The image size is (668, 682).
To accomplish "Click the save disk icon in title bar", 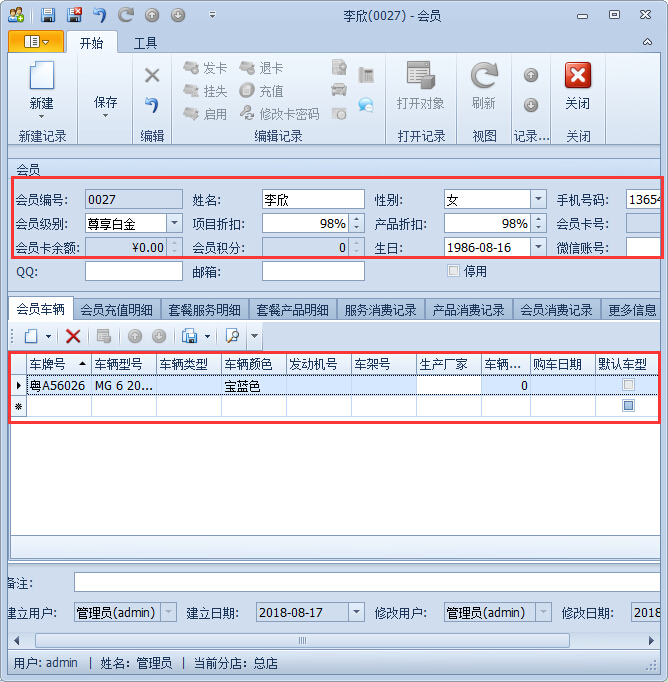I will point(47,15).
